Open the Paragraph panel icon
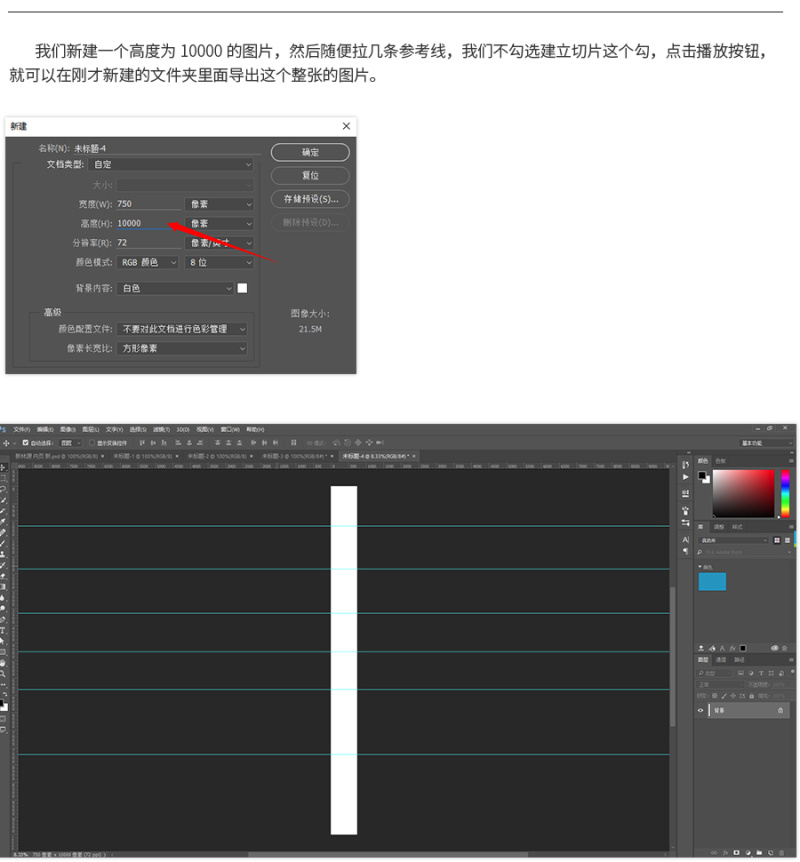 click(x=685, y=552)
